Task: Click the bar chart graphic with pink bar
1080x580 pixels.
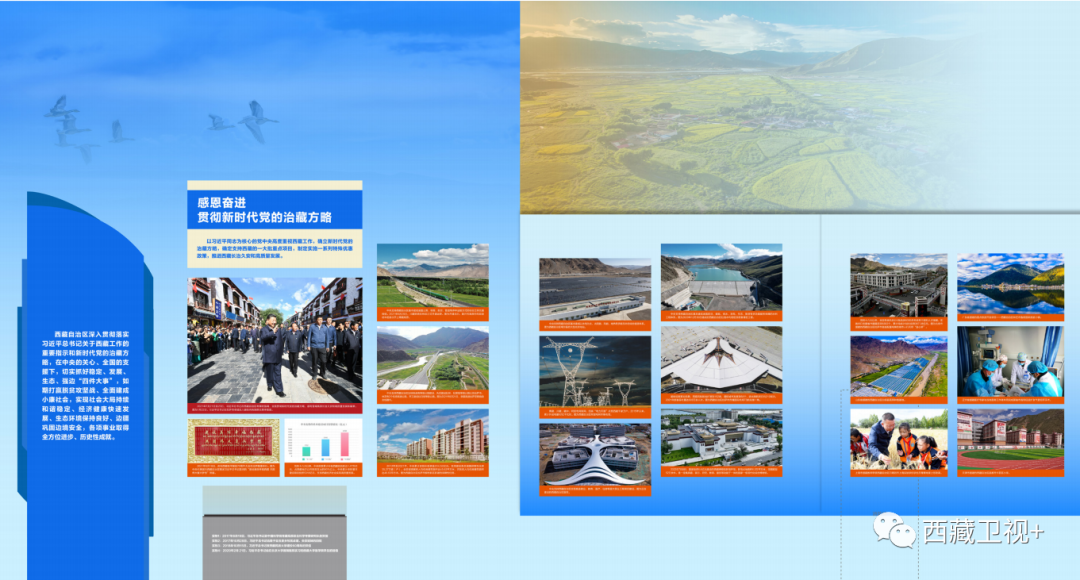Action: click(323, 440)
